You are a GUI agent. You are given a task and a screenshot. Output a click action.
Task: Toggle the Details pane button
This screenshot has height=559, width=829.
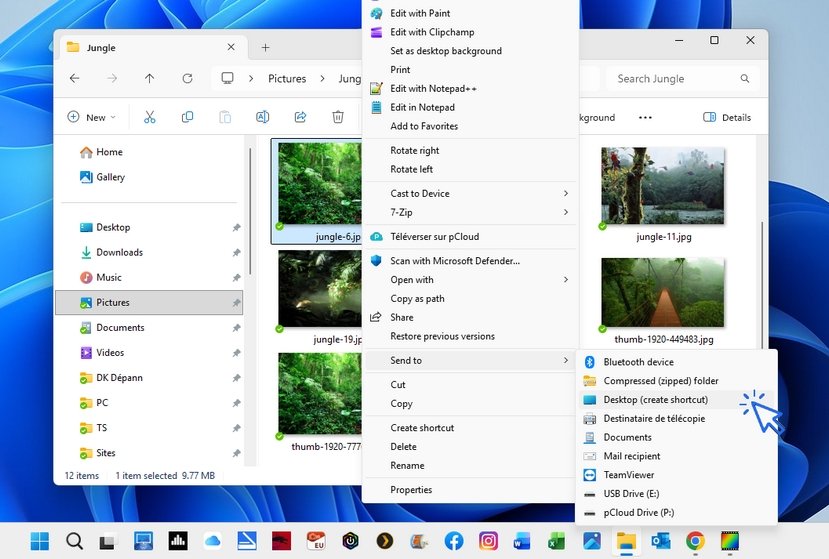coord(727,117)
